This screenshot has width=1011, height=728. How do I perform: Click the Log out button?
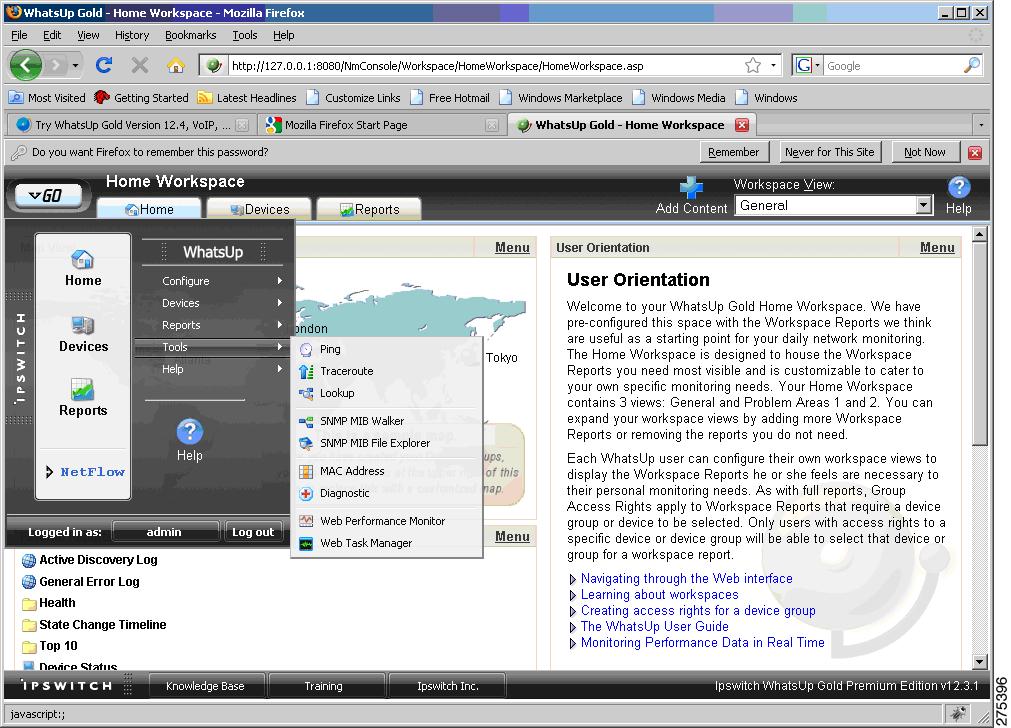[253, 532]
